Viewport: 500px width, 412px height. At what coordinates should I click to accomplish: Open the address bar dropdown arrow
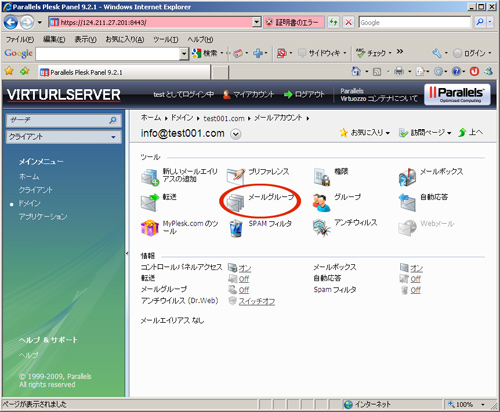tap(256, 22)
